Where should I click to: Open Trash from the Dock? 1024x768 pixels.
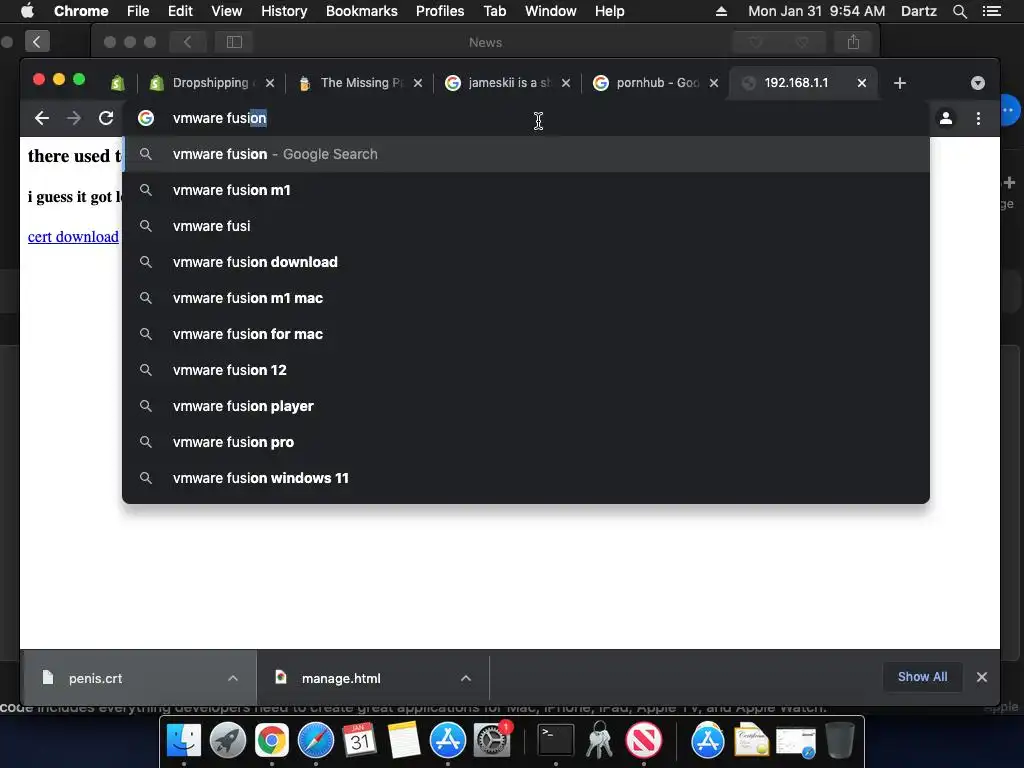tap(840, 740)
